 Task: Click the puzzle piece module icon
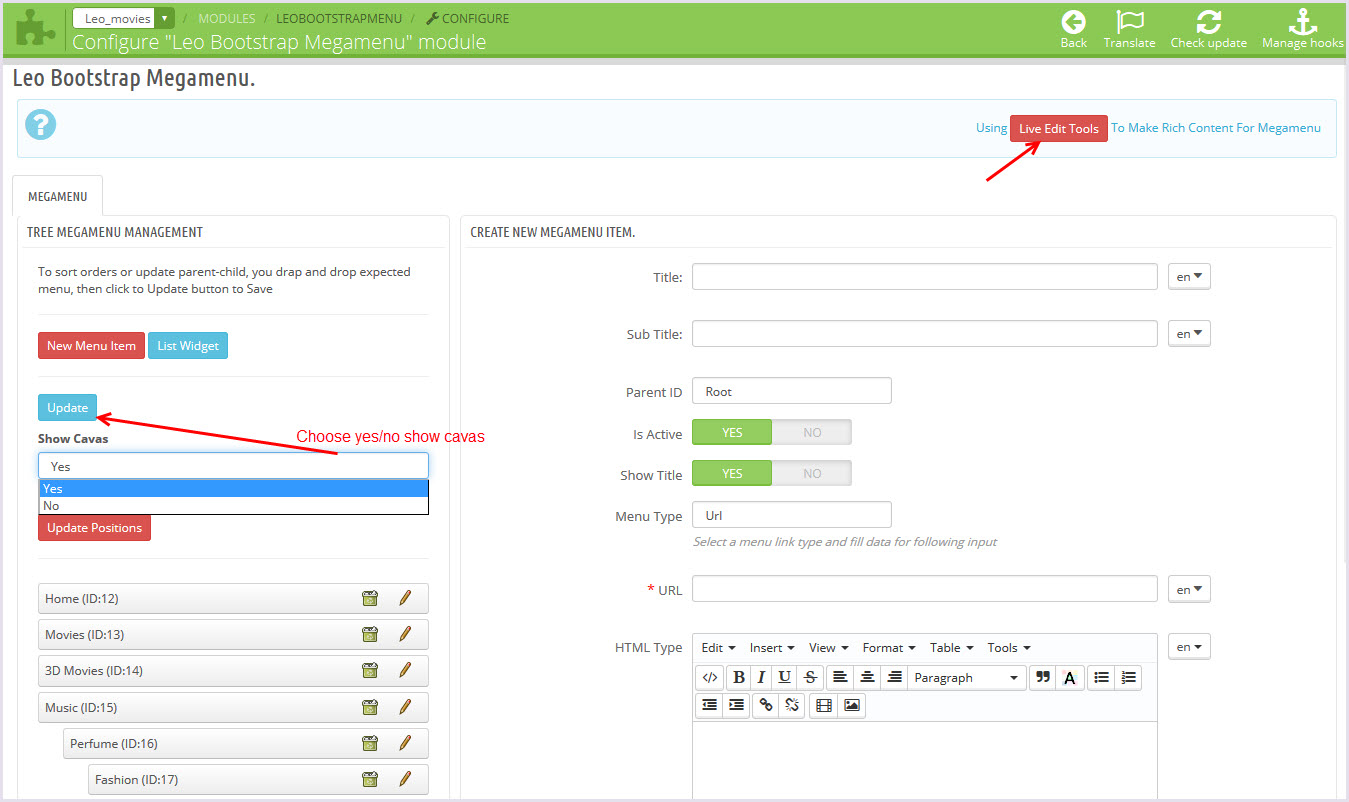coord(35,27)
